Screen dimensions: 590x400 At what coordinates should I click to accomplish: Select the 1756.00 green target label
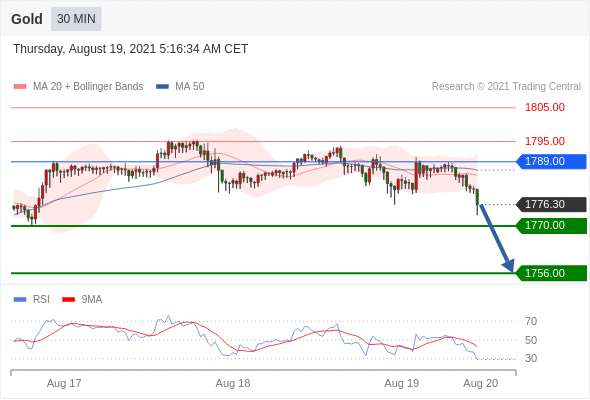[551, 273]
